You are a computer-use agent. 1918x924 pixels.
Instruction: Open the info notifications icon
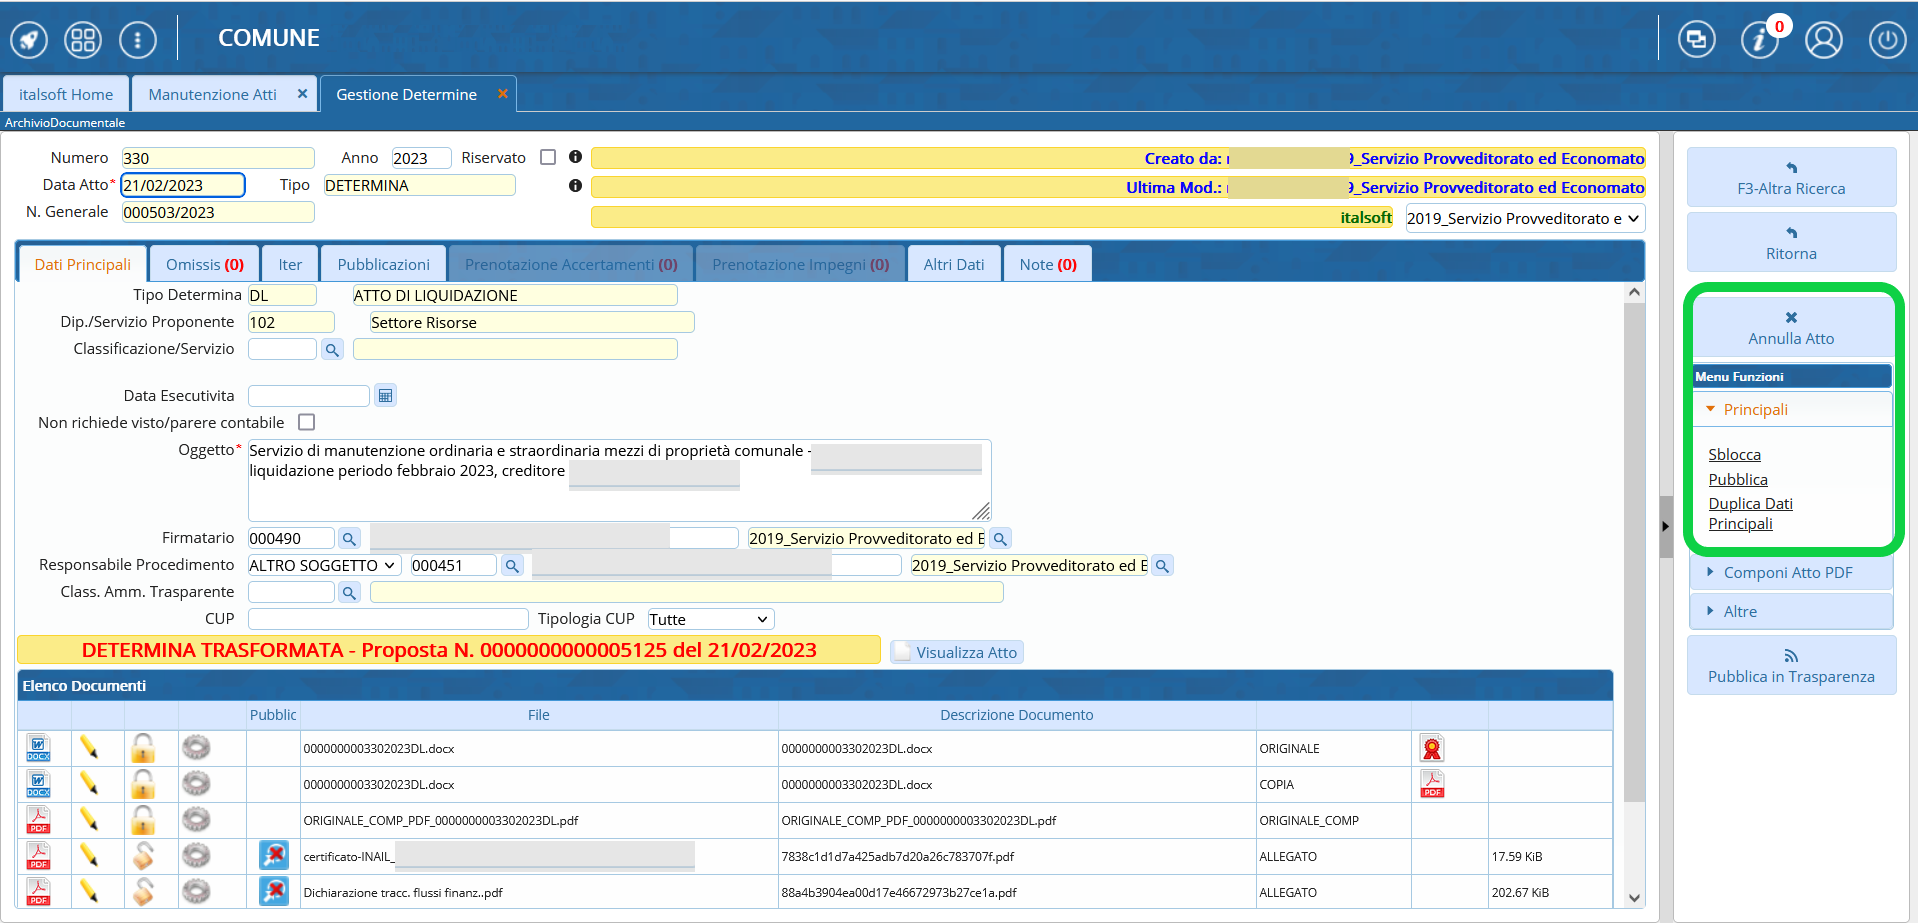(x=1759, y=40)
